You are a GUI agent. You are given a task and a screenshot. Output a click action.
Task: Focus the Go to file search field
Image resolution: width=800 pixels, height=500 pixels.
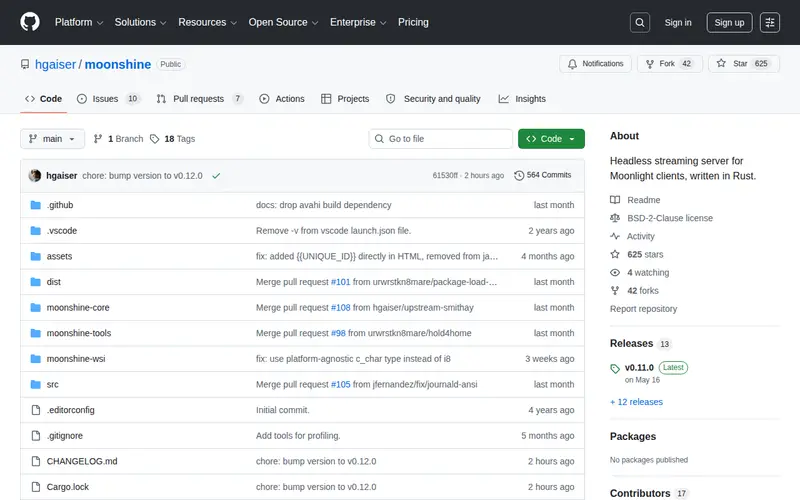coord(441,139)
